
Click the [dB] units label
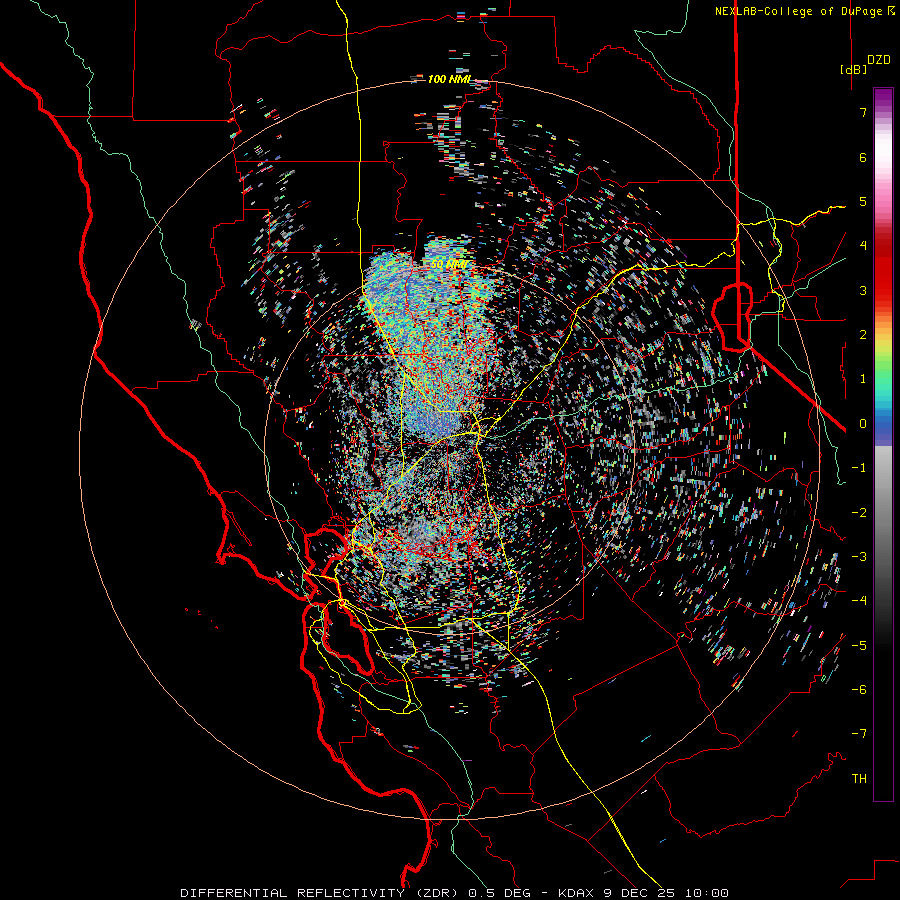(854, 69)
